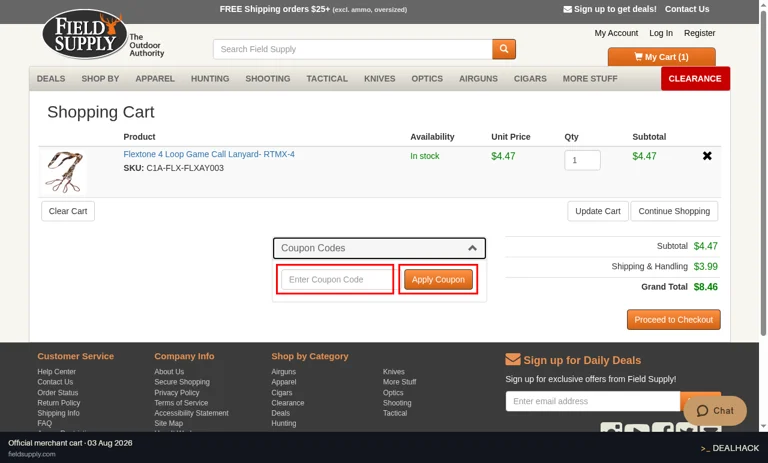Open the FAQ footer link
Viewport: 768px width, 463px height.
(45, 423)
